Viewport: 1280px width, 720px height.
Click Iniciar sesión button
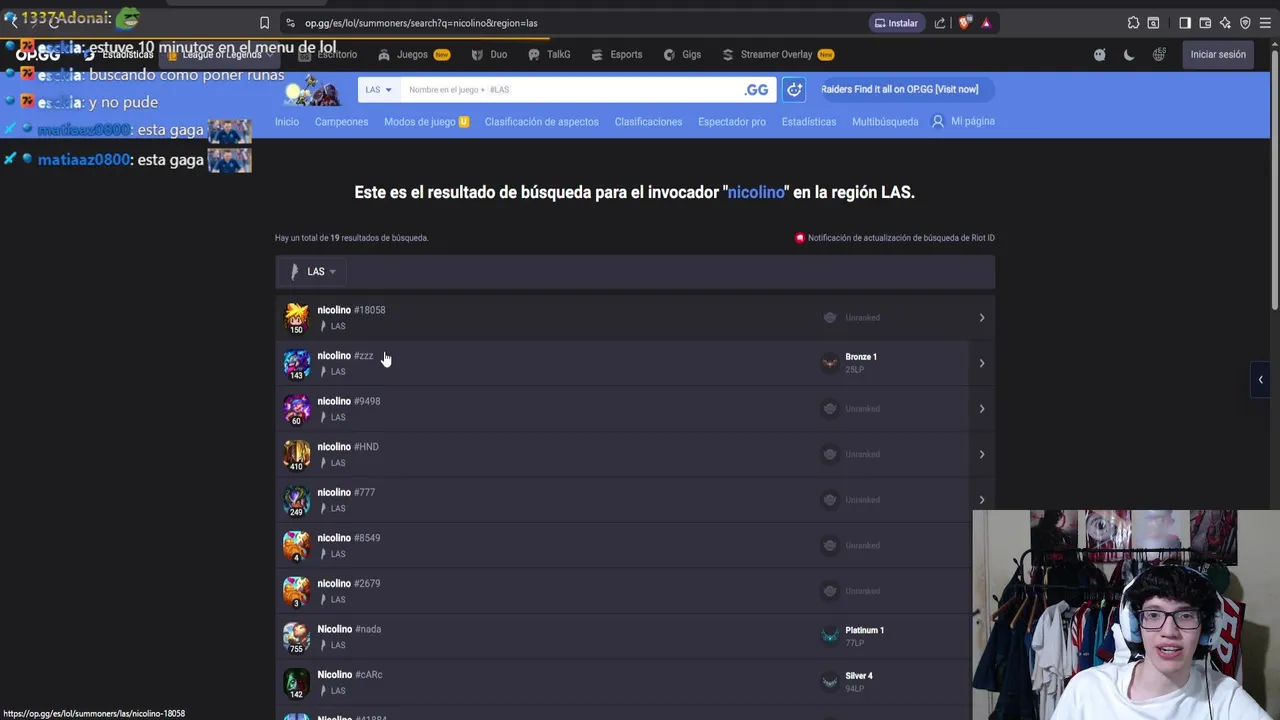(1218, 55)
